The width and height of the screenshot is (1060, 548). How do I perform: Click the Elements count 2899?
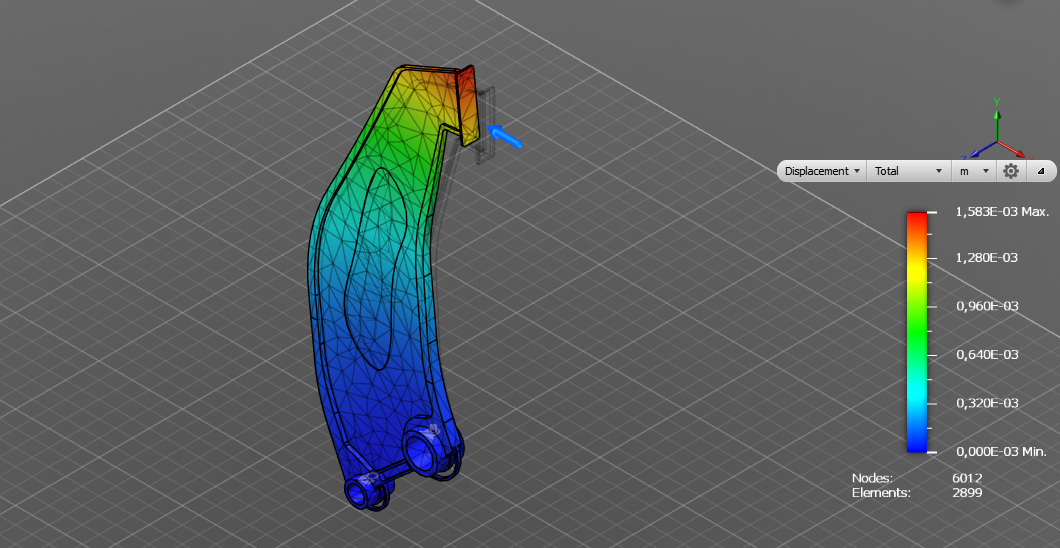coord(967,493)
